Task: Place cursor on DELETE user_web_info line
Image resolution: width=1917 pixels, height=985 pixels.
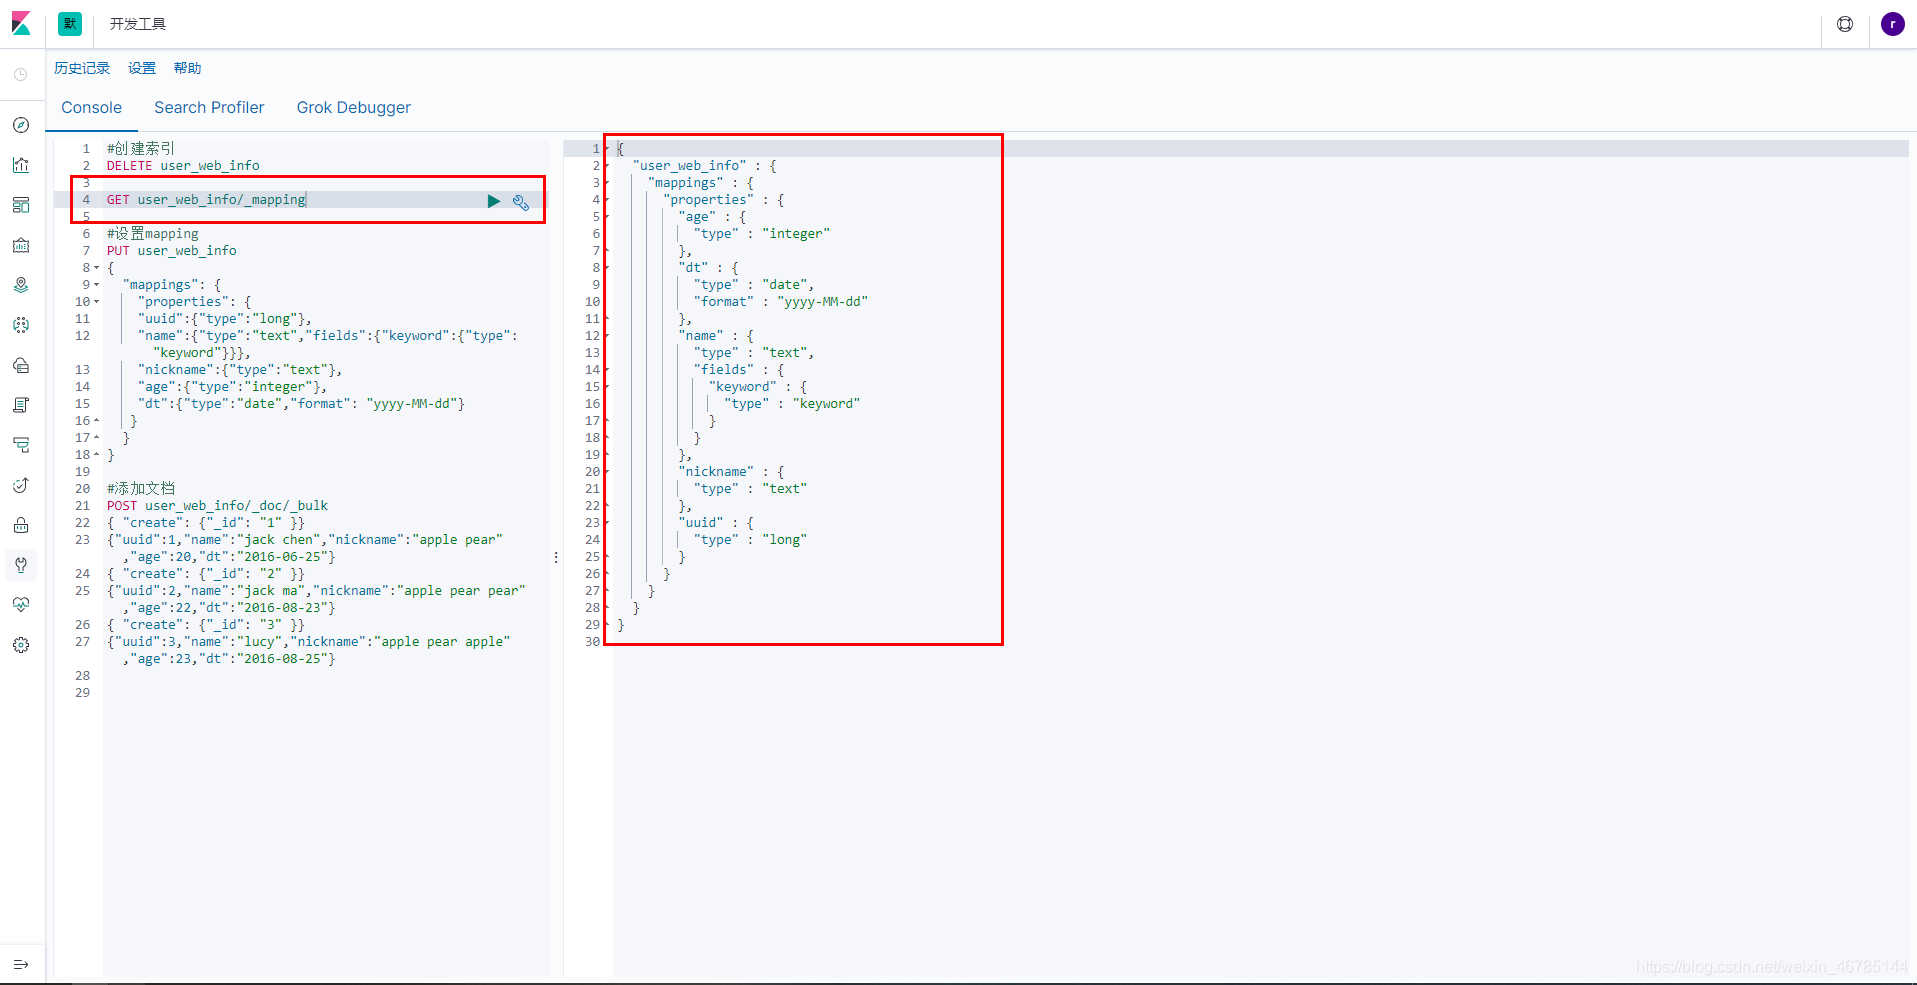Action: (x=183, y=166)
